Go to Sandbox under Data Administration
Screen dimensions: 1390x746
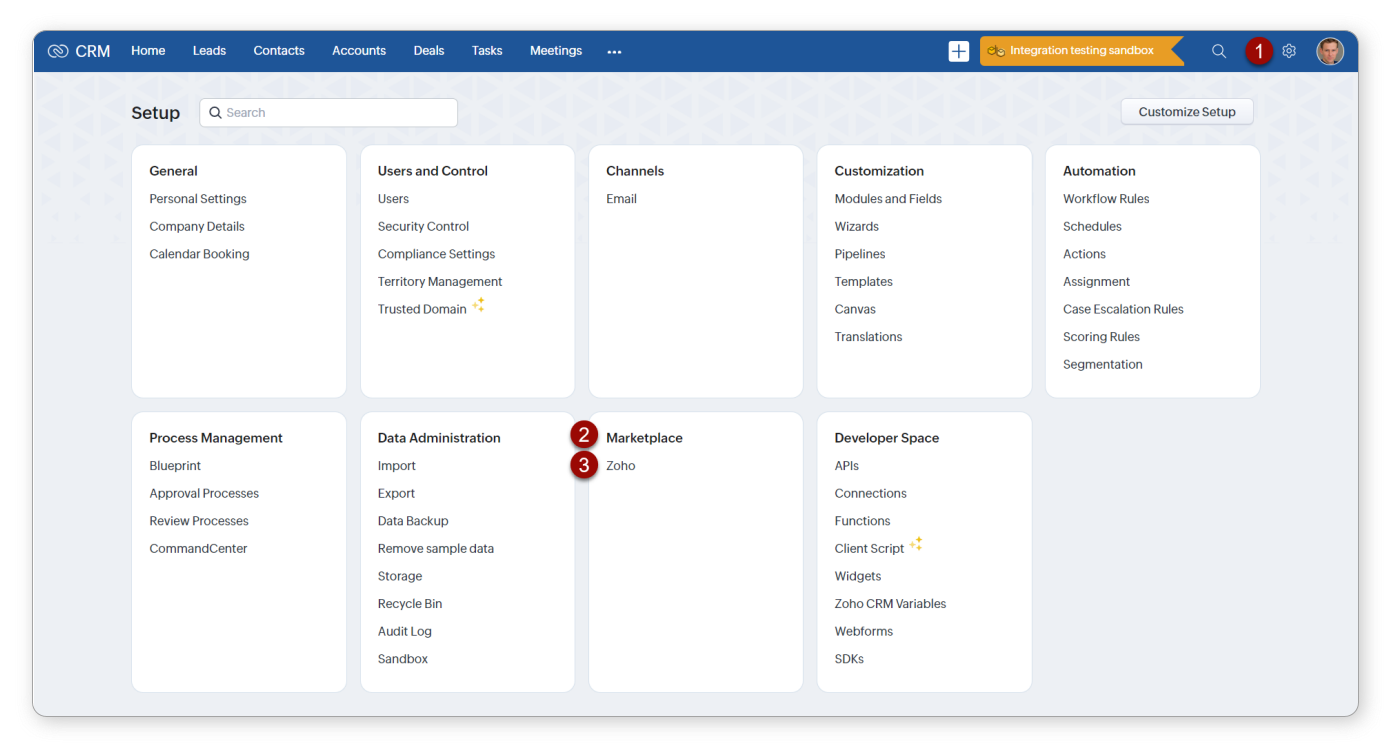(x=402, y=659)
